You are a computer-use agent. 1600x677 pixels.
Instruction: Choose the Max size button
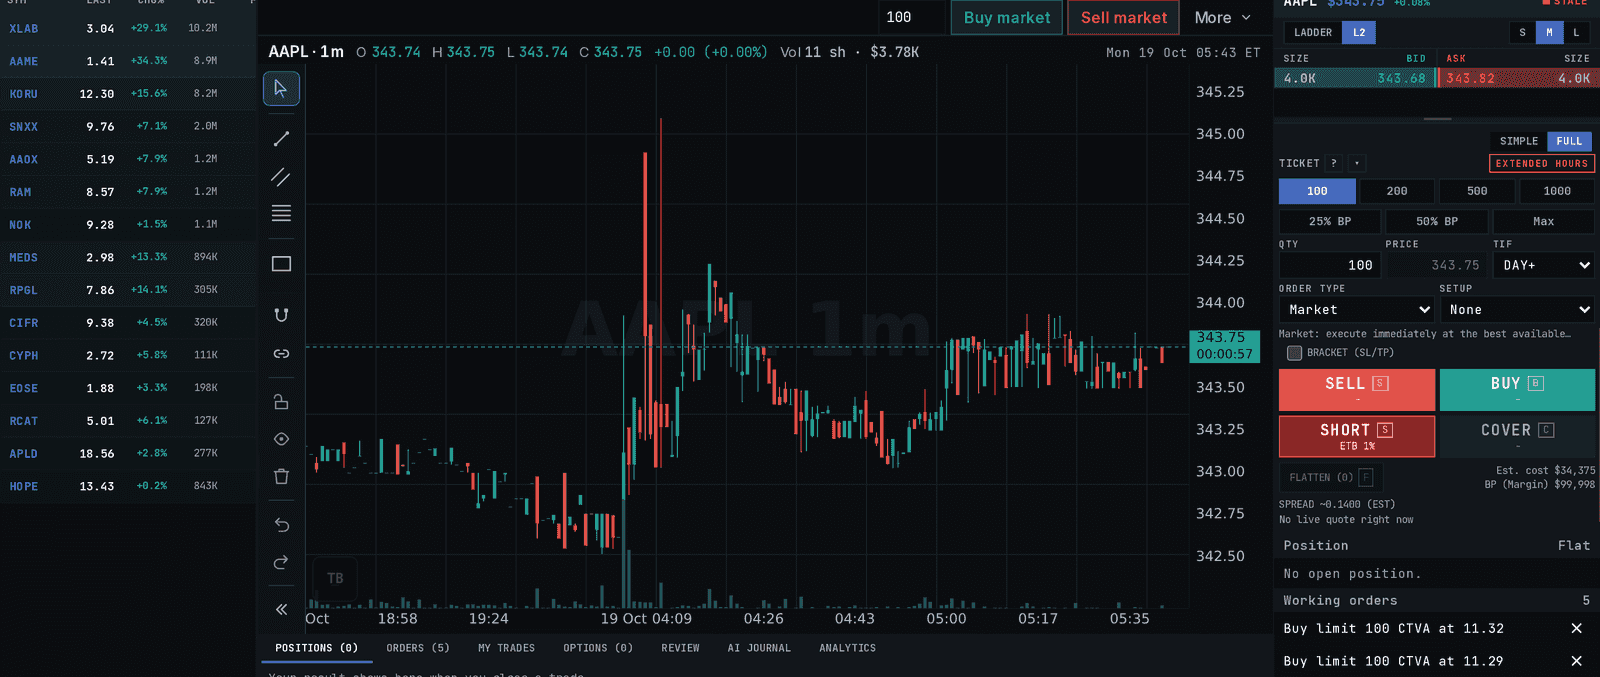(x=1544, y=221)
